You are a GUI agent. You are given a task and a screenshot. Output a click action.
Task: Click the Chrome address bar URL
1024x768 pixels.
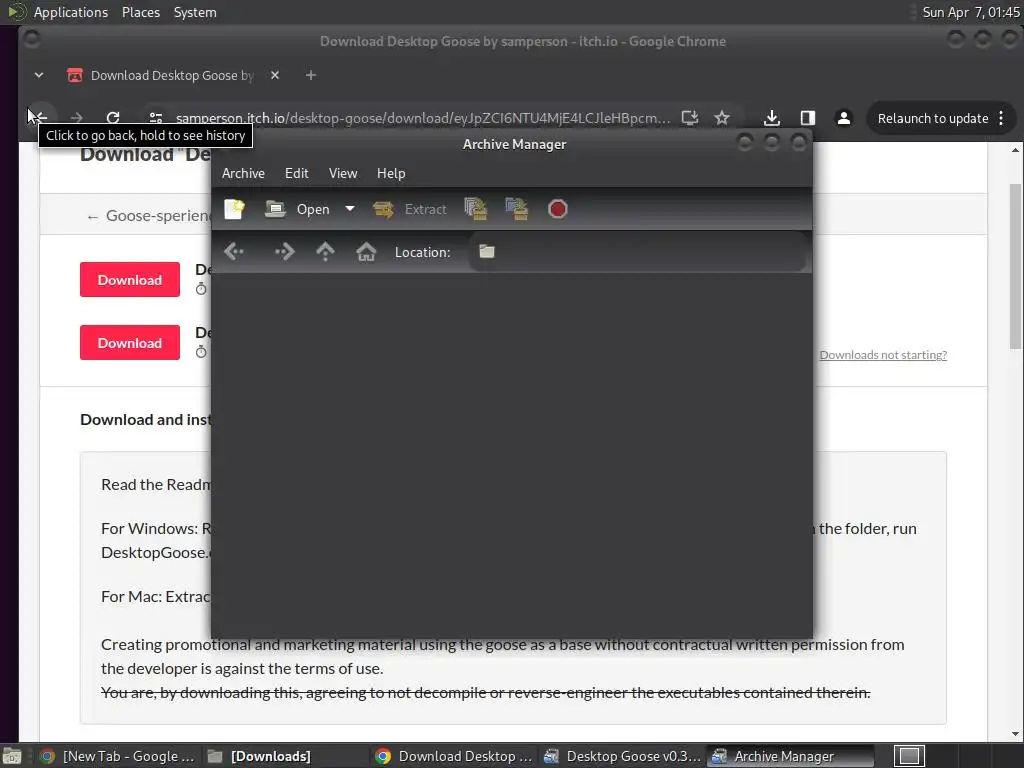423,118
